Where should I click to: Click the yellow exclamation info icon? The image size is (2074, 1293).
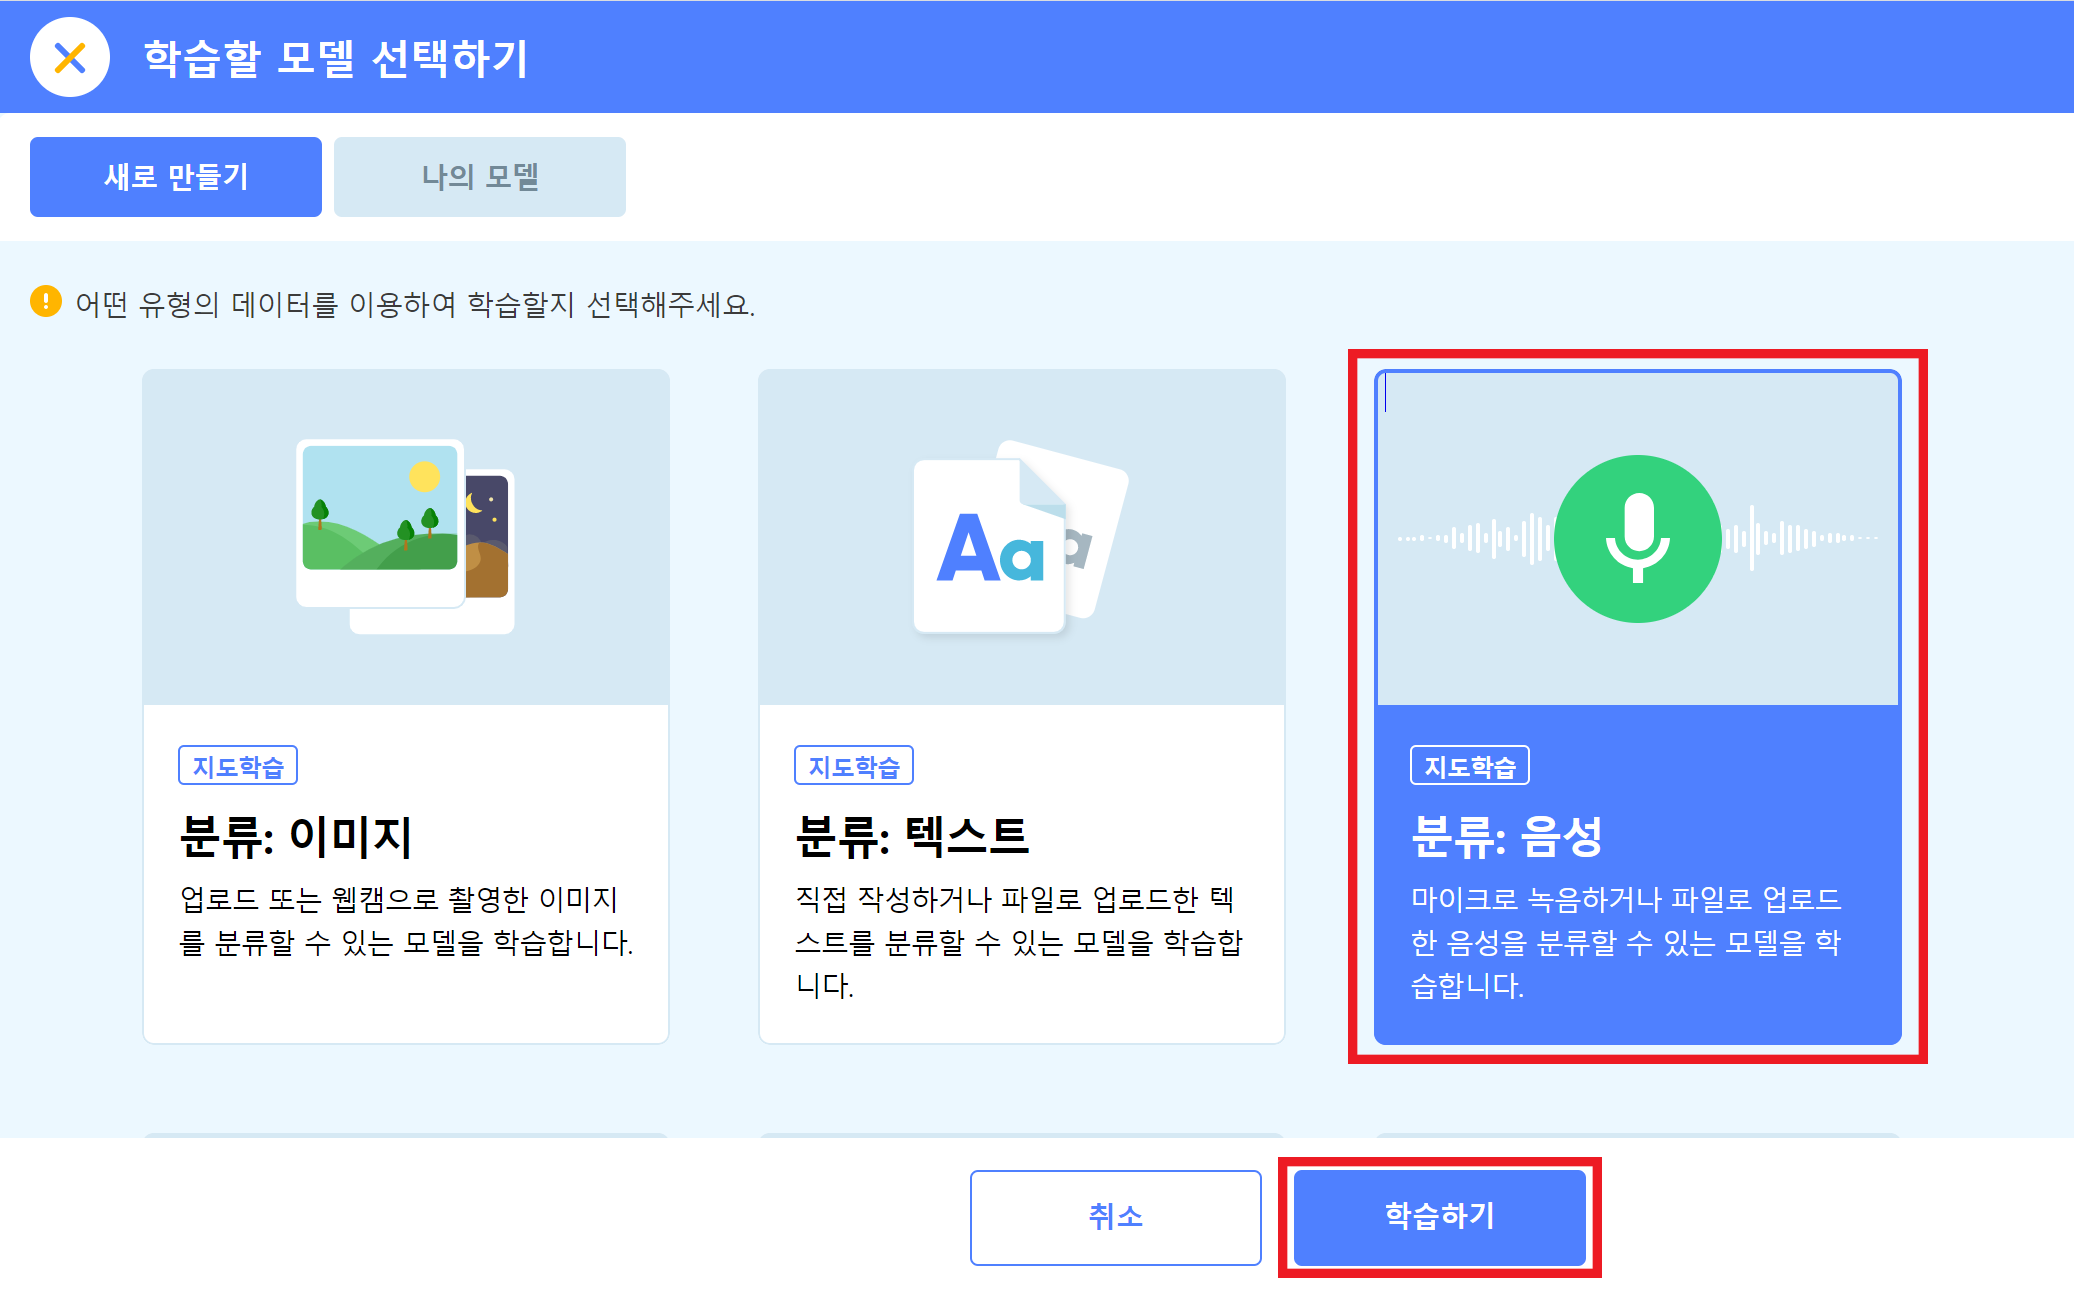(x=46, y=301)
